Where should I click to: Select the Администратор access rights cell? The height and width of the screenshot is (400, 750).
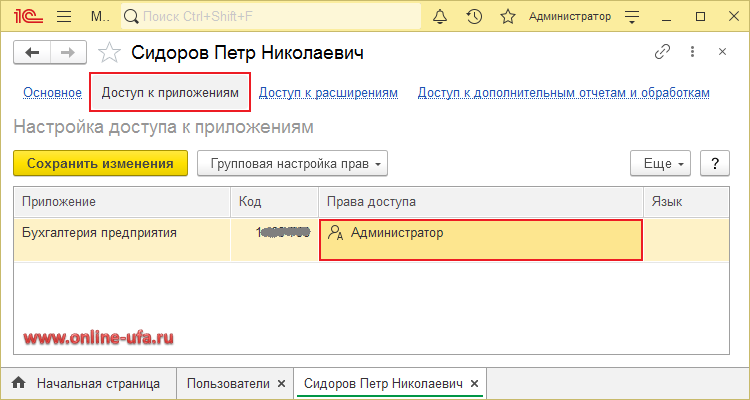pos(480,240)
